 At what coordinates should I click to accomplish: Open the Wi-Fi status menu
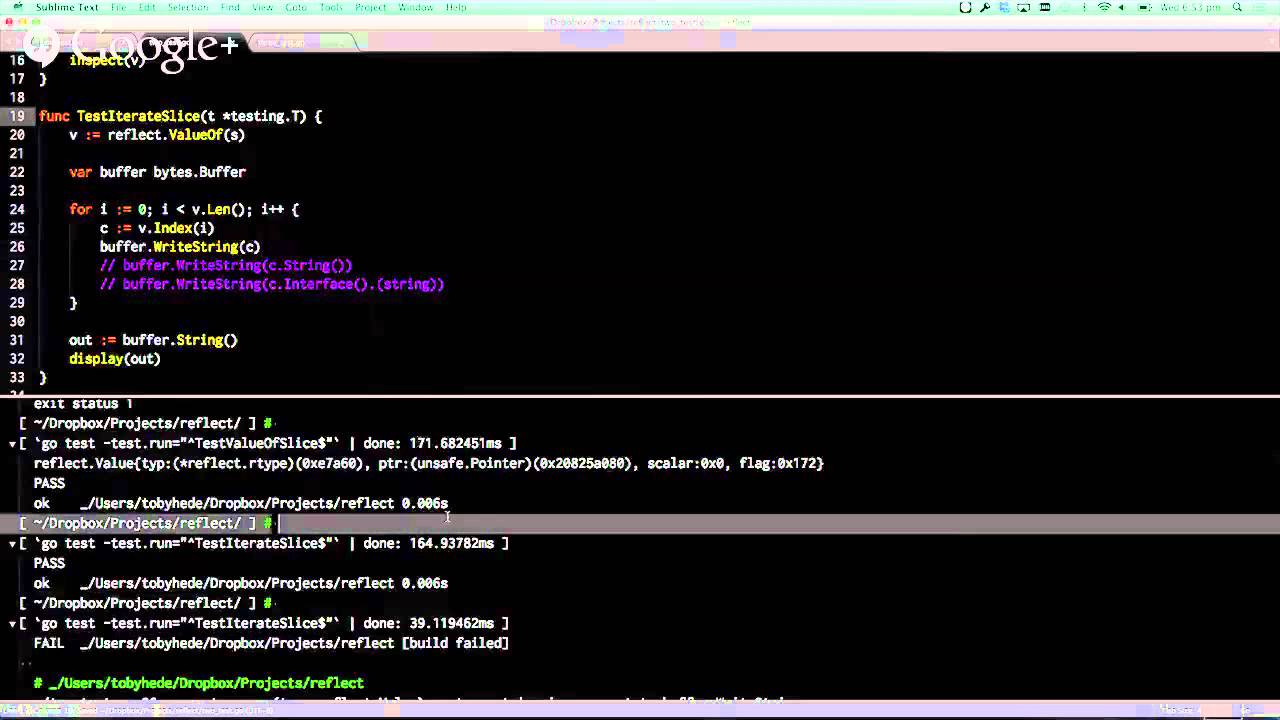[x=1104, y=7]
